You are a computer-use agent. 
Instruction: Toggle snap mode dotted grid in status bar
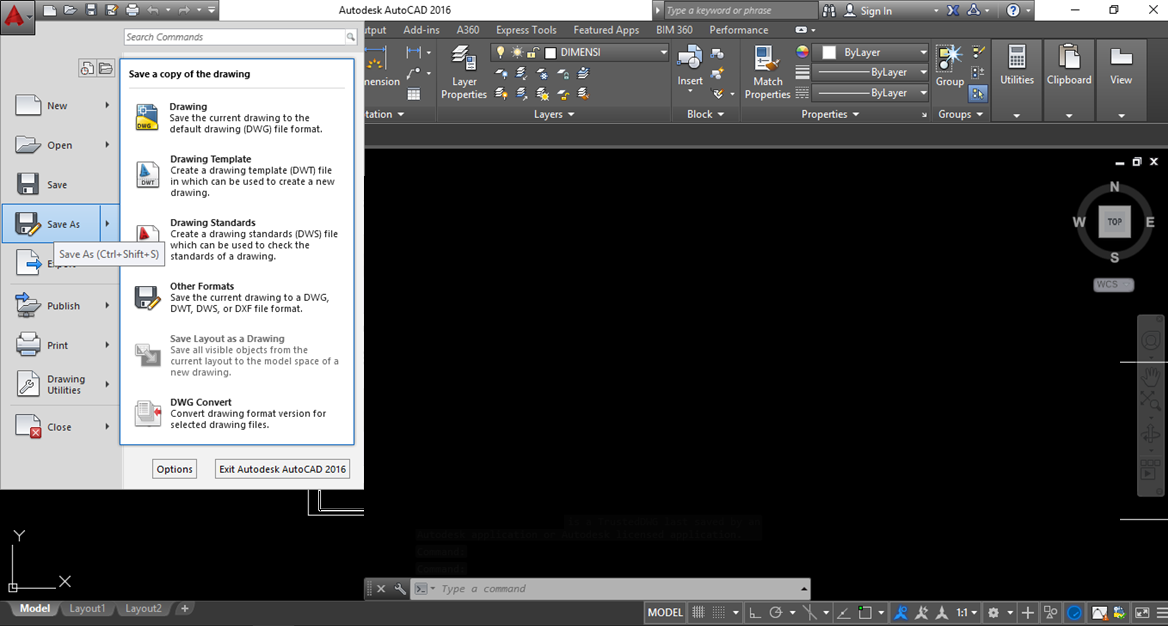[x=718, y=613]
